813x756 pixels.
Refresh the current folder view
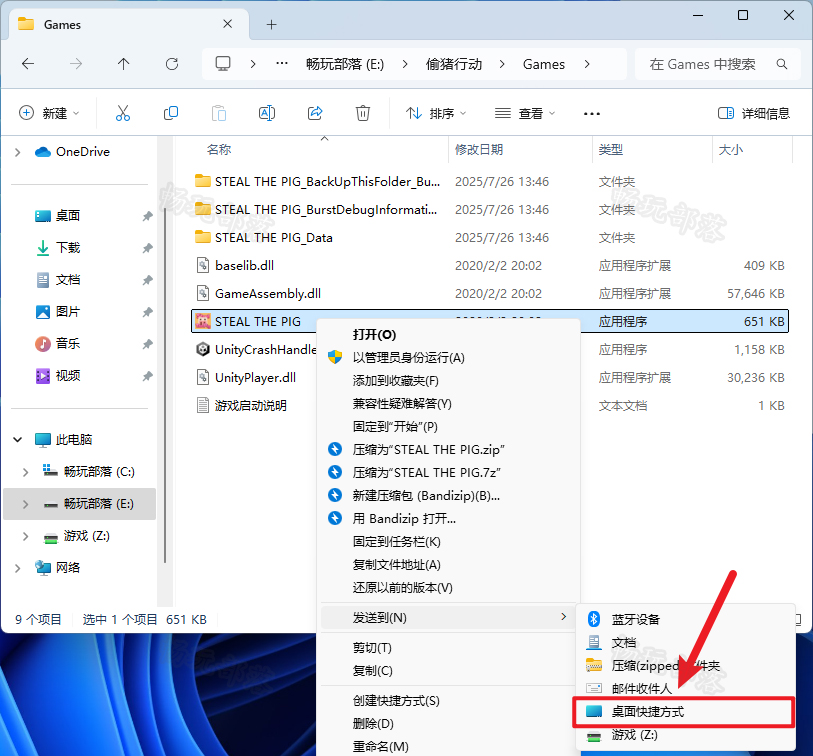click(x=172, y=64)
